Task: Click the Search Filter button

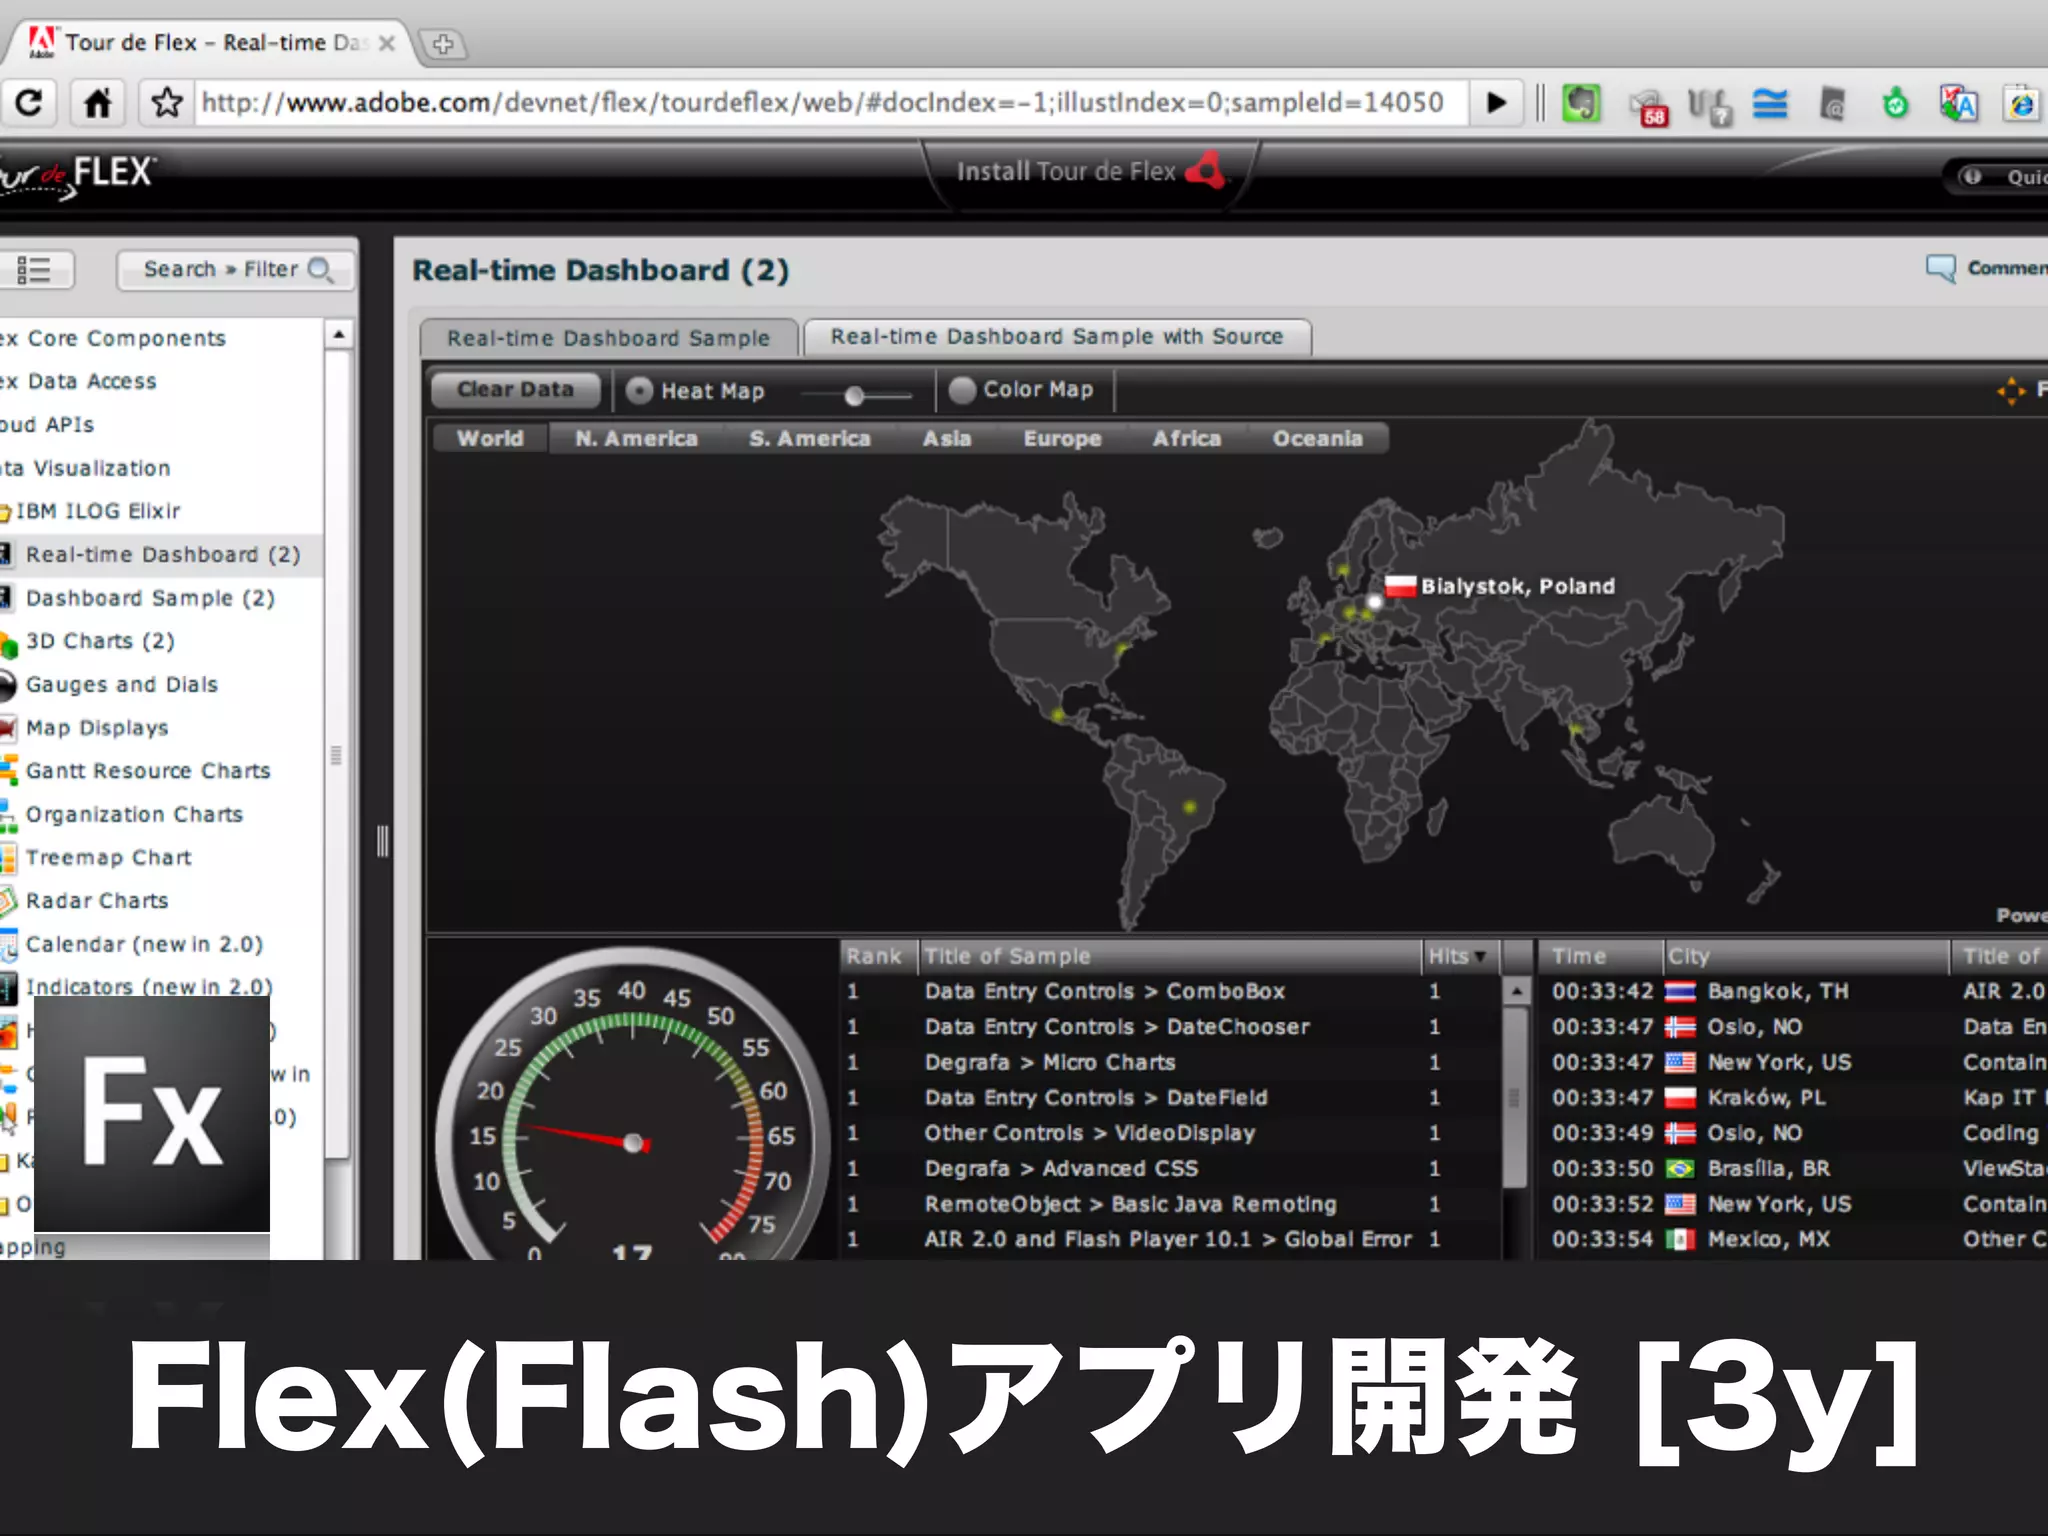Action: [236, 270]
